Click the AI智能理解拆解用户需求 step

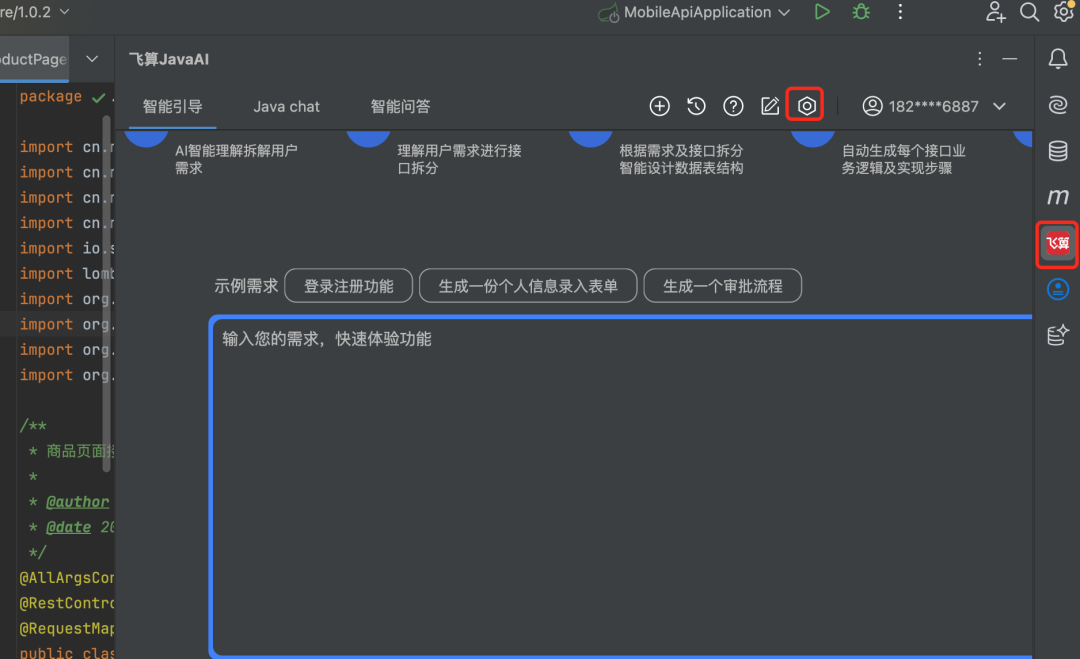click(236, 159)
